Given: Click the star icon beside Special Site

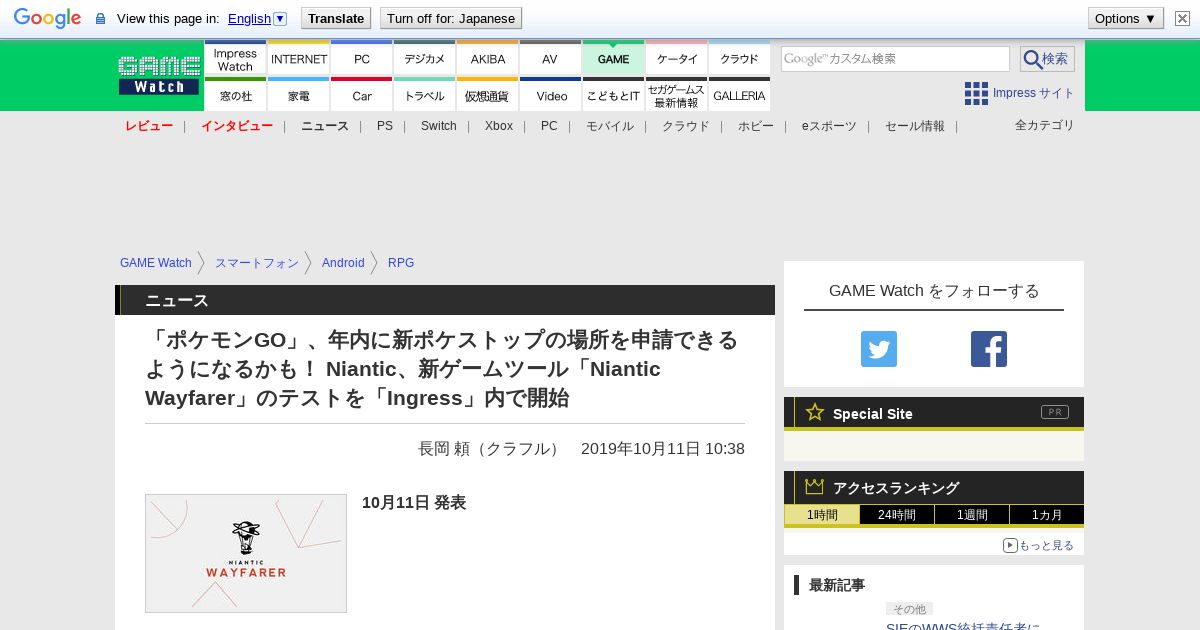Looking at the screenshot, I should click(815, 412).
